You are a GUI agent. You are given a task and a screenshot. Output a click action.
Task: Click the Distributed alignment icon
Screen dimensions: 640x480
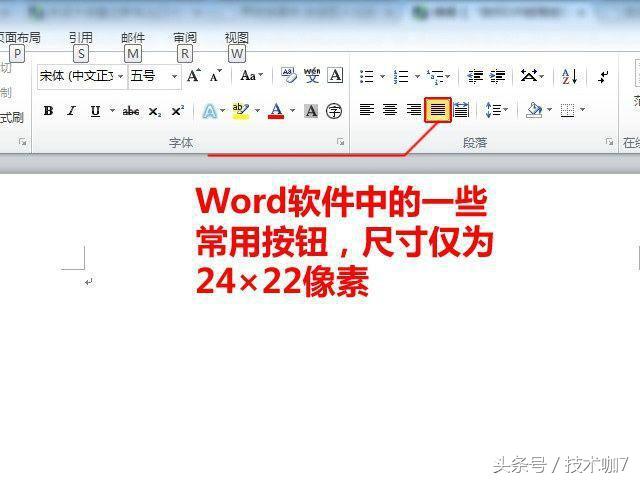pyautogui.click(x=461, y=110)
